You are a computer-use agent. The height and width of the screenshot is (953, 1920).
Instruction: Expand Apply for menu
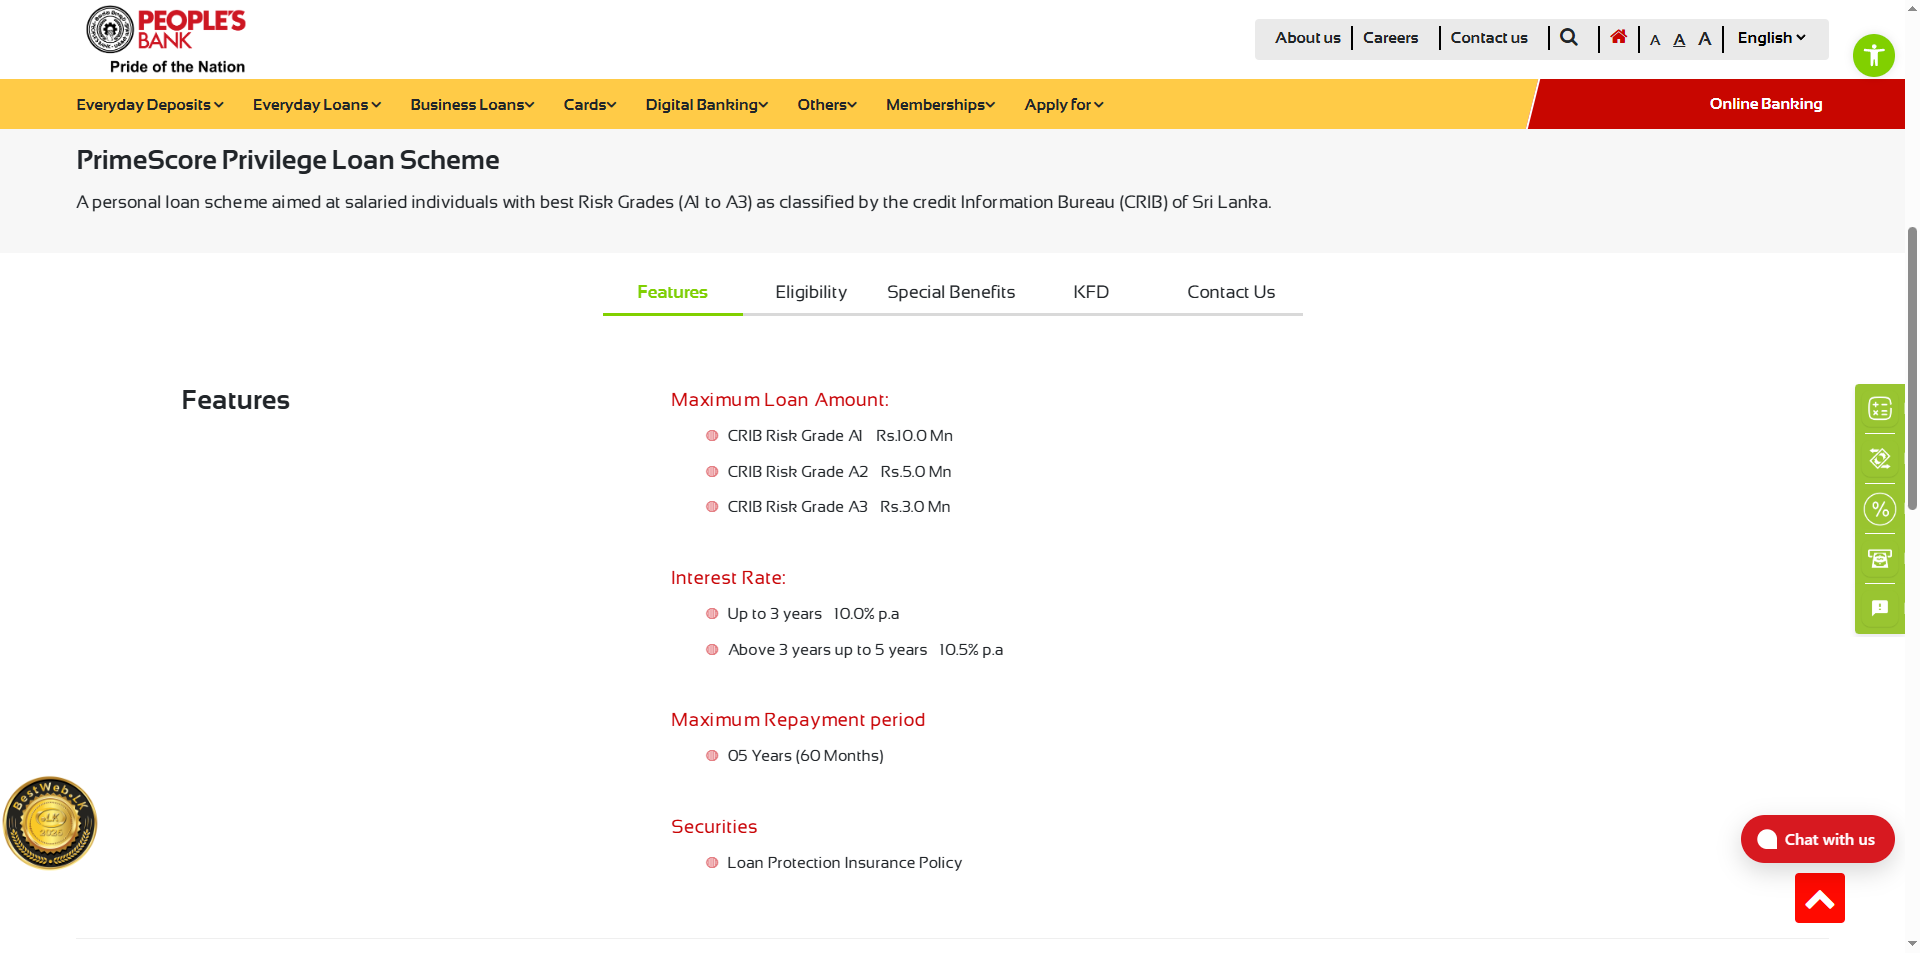pyautogui.click(x=1064, y=105)
